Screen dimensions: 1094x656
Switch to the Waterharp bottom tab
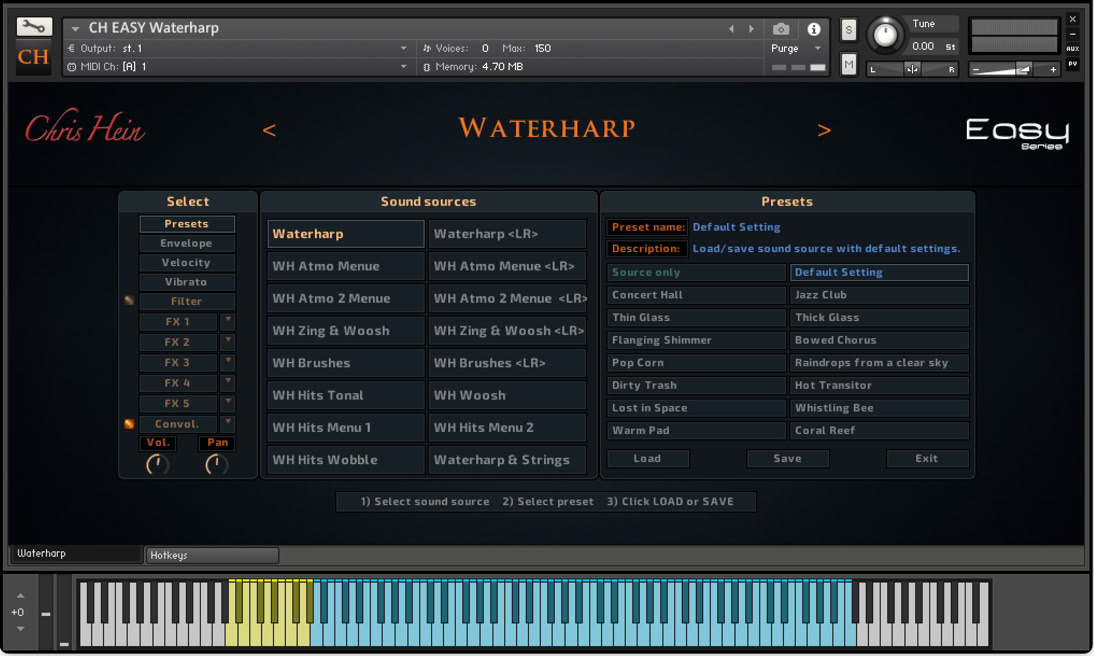tap(75, 553)
